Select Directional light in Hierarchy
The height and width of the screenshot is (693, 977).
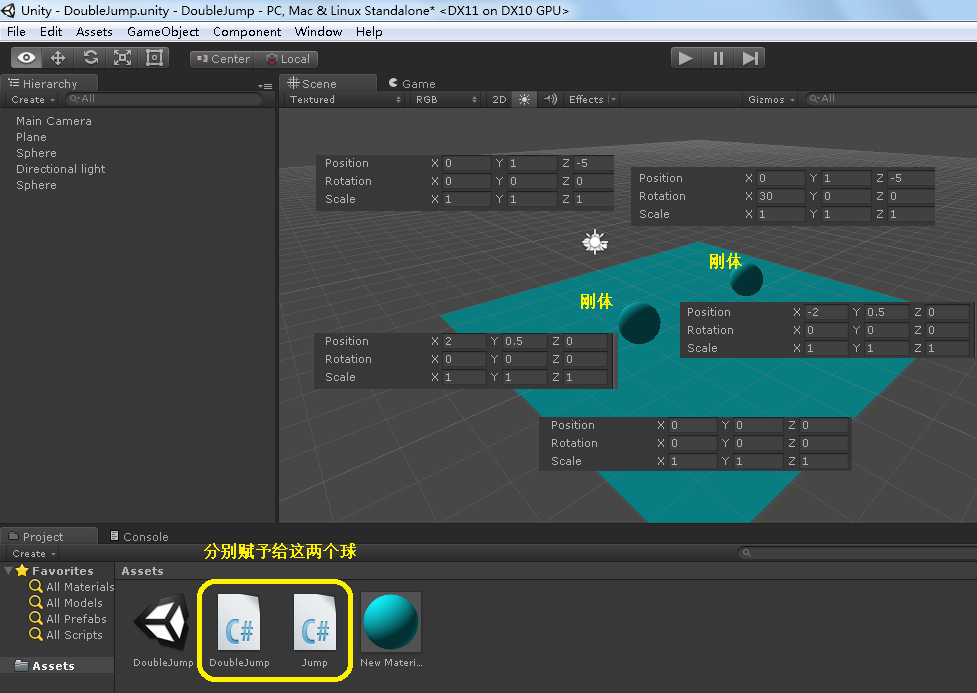(60, 169)
